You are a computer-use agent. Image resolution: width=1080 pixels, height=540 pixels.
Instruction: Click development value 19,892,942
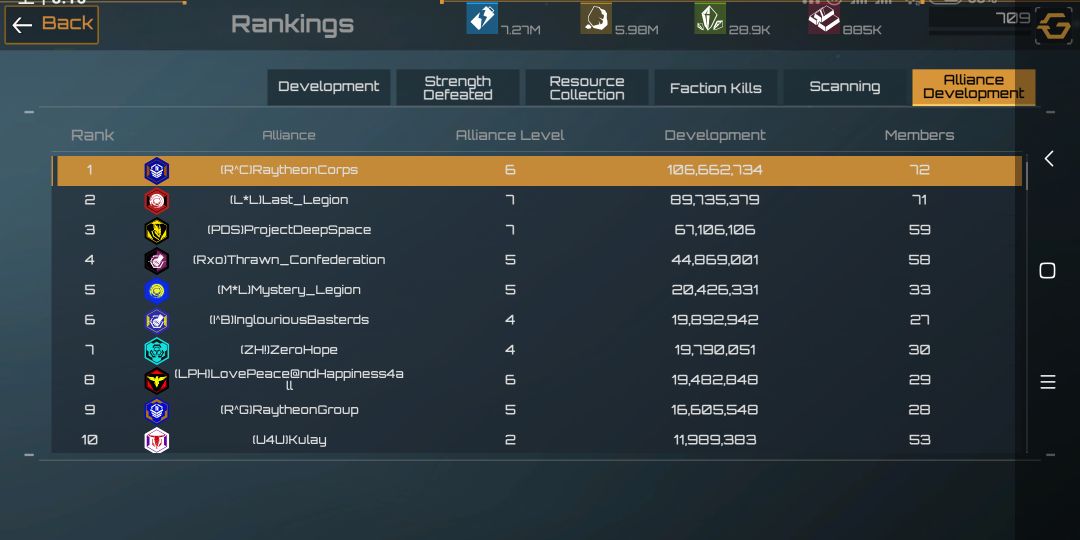point(715,320)
